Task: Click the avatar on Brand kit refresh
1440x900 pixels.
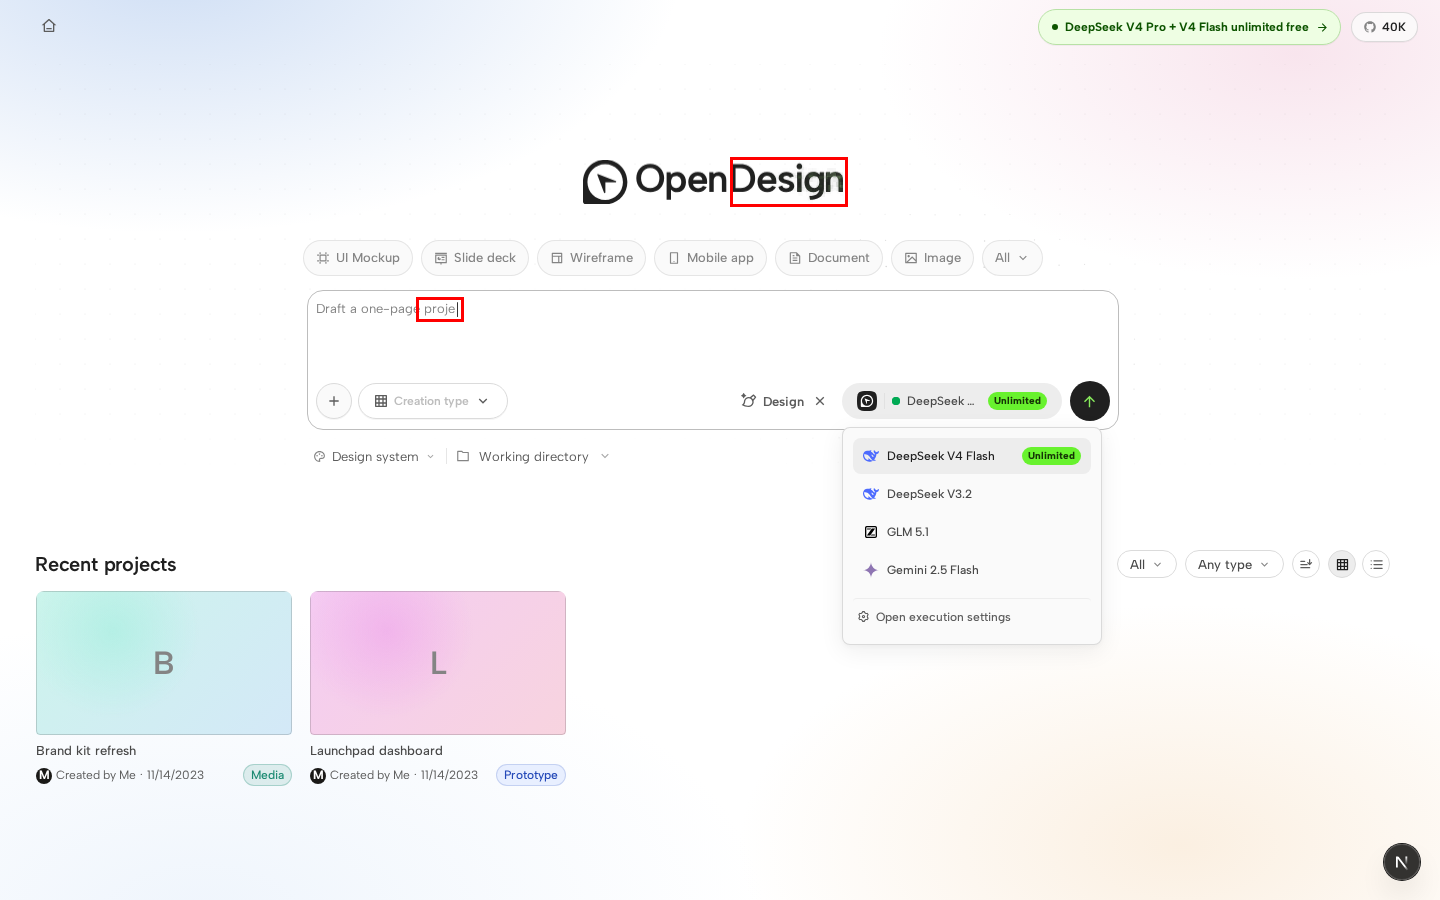Action: click(44, 775)
